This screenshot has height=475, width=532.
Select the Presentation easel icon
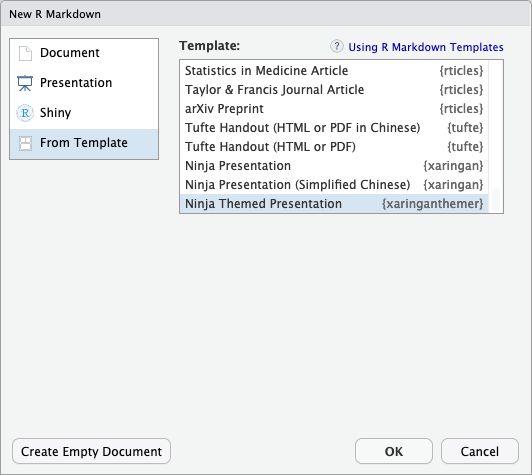25,83
